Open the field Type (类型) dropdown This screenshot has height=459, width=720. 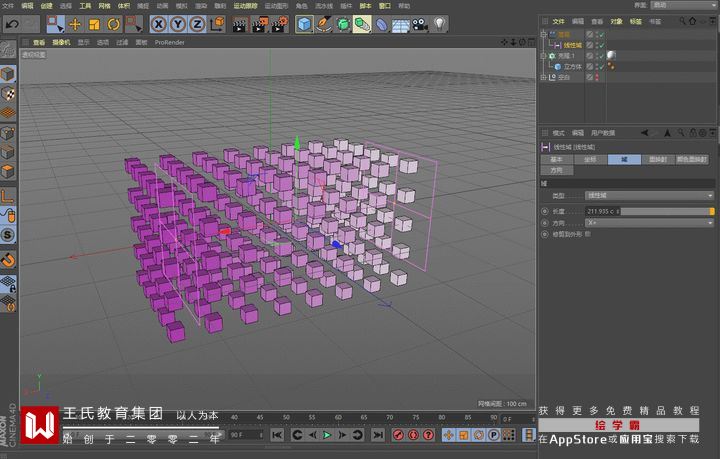coord(649,196)
